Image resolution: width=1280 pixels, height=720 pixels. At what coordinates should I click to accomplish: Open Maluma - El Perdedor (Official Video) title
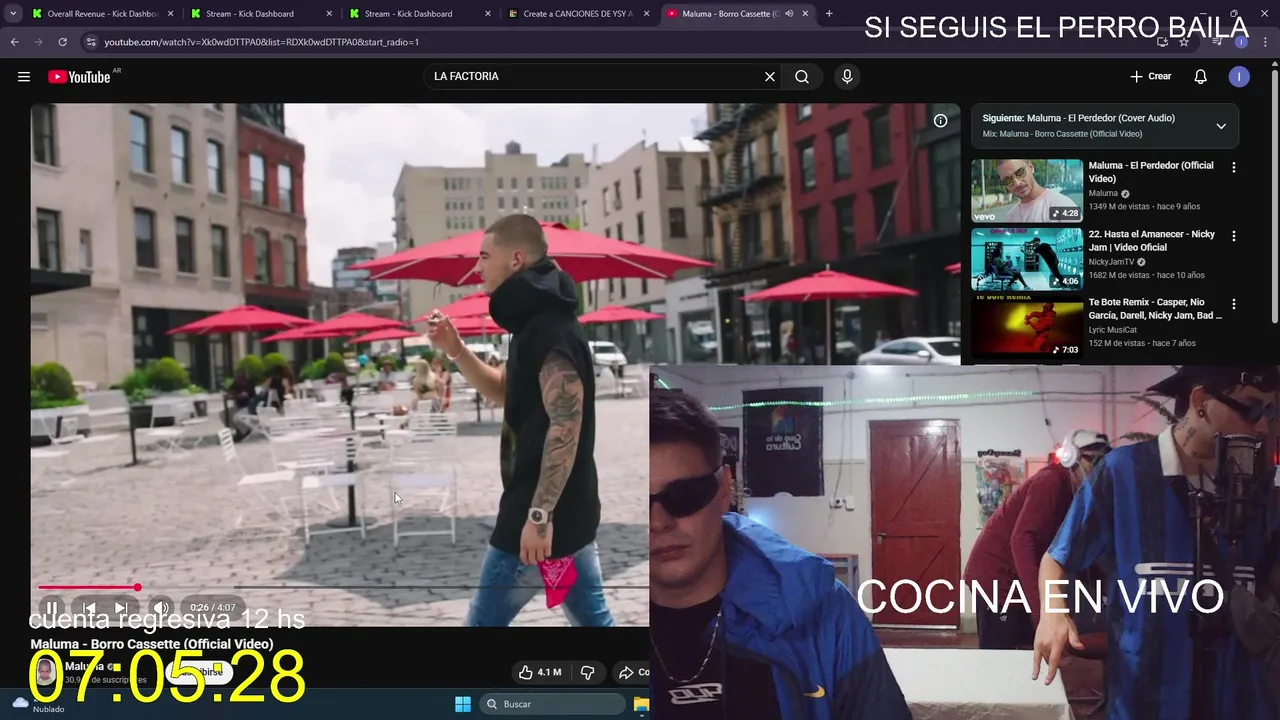1151,172
